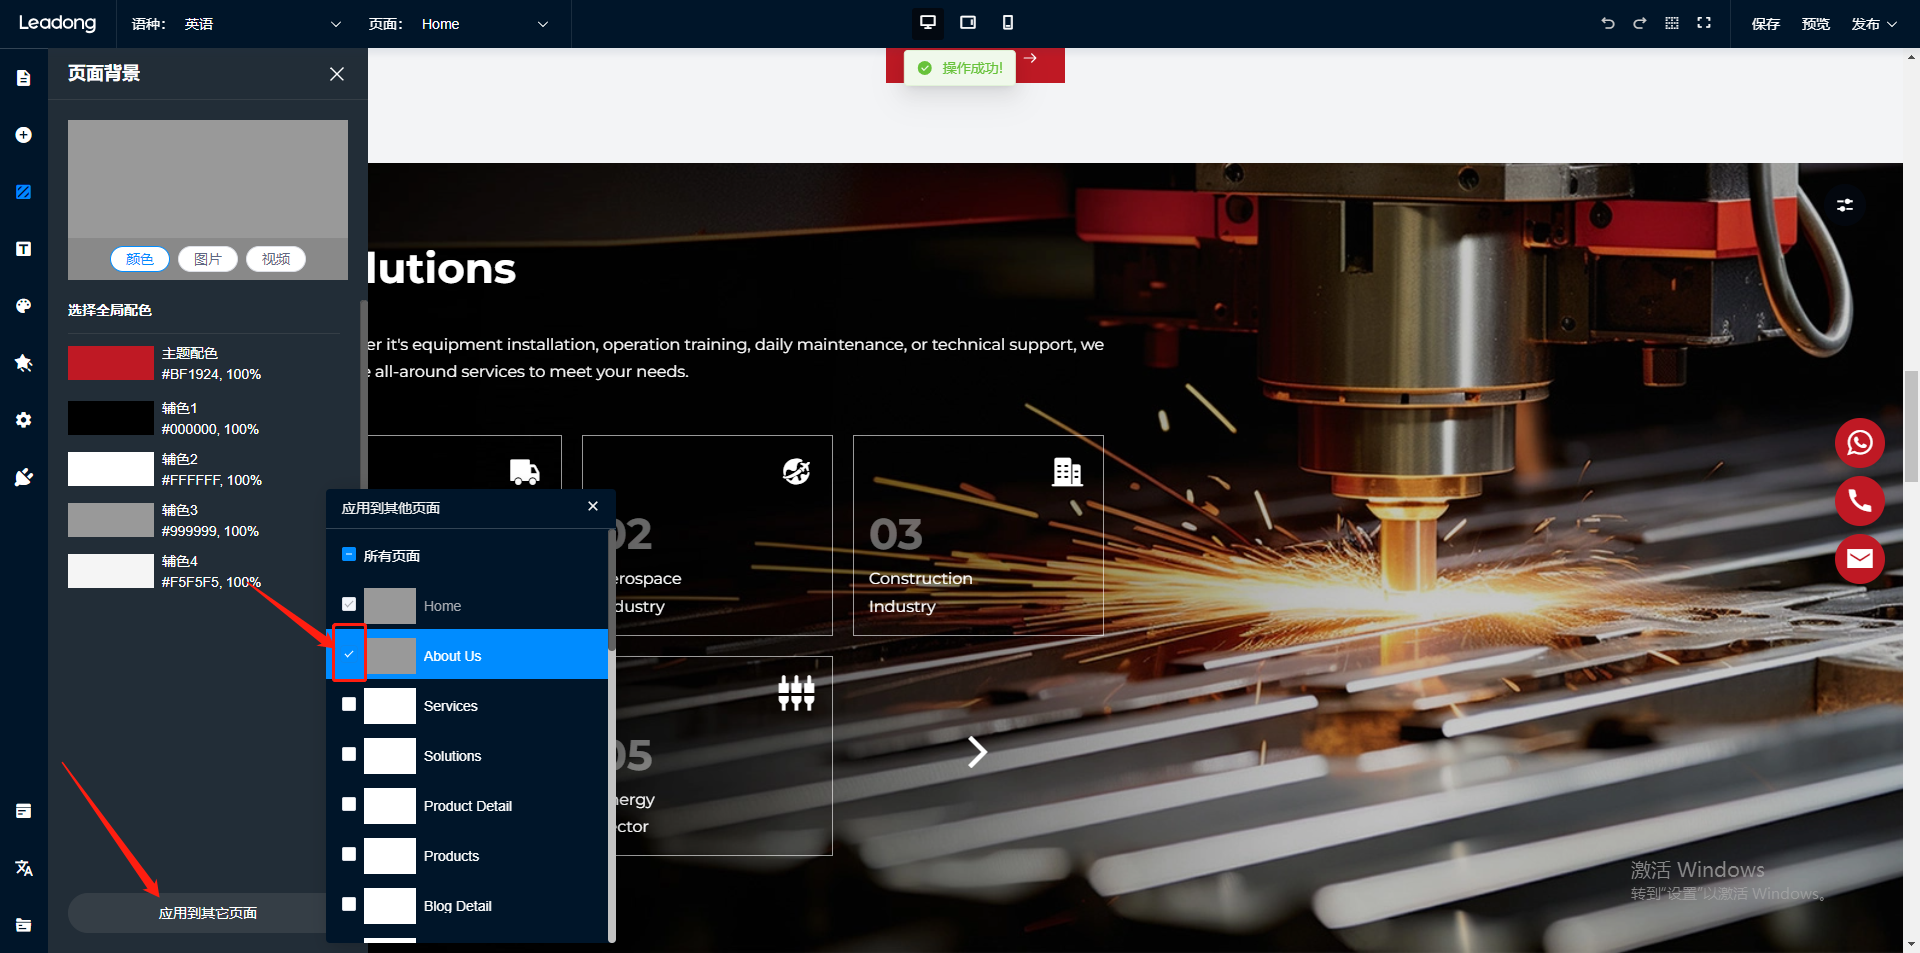Switch to the 视频 background tab
The width and height of the screenshot is (1920, 953).
[x=276, y=259]
